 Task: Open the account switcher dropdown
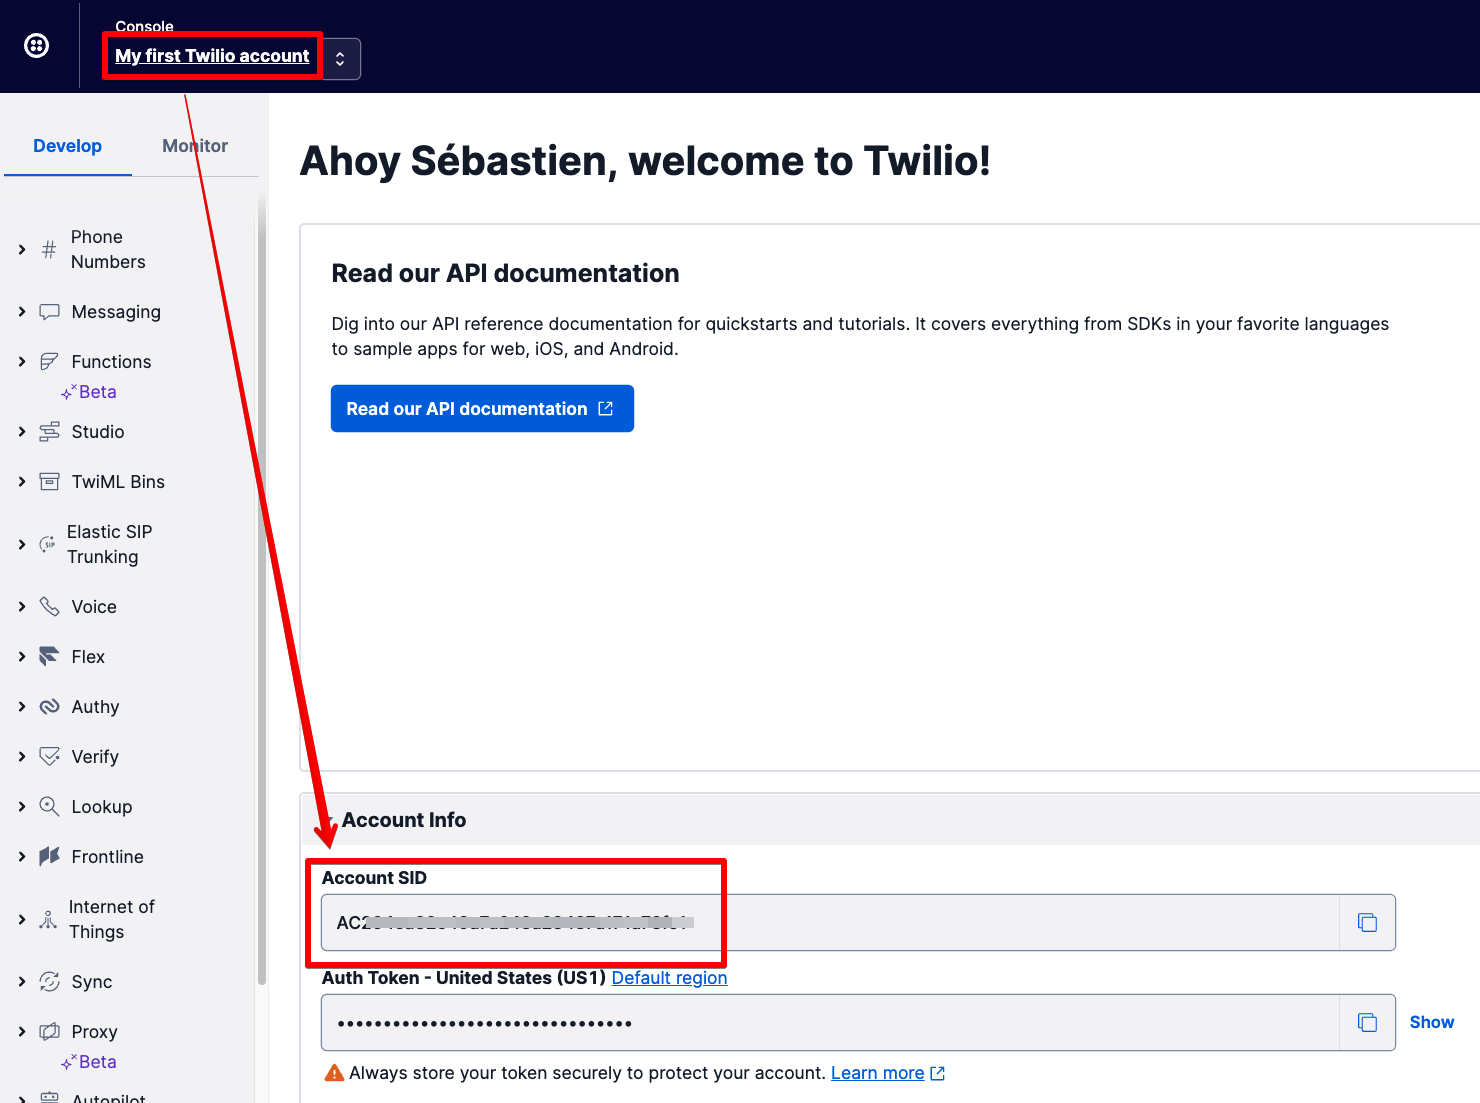(x=340, y=59)
